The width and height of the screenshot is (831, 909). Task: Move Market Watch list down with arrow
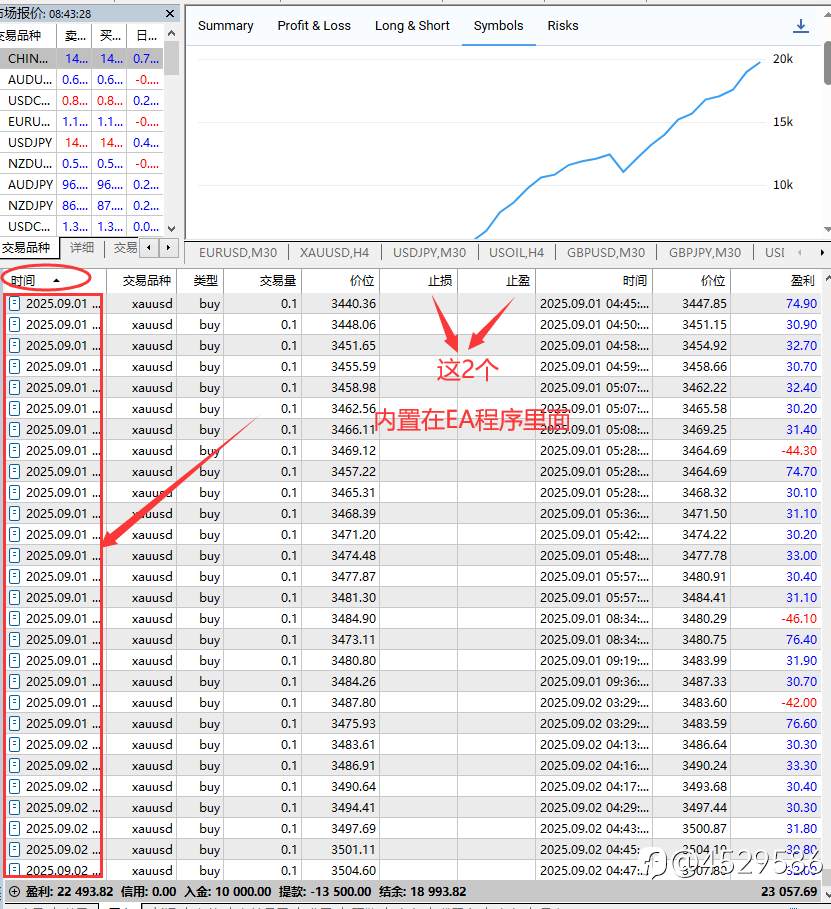[x=171, y=229]
